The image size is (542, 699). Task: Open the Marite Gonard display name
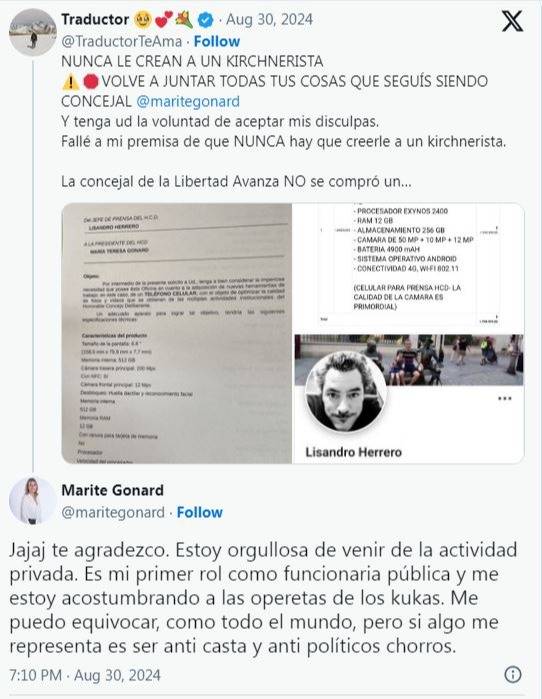tap(112, 490)
